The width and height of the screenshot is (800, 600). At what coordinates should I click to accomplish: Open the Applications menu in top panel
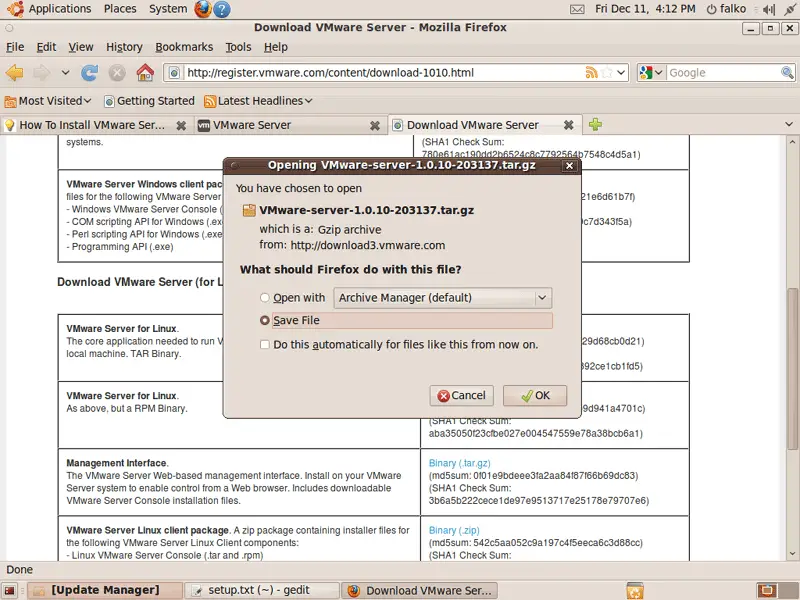pyautogui.click(x=60, y=9)
